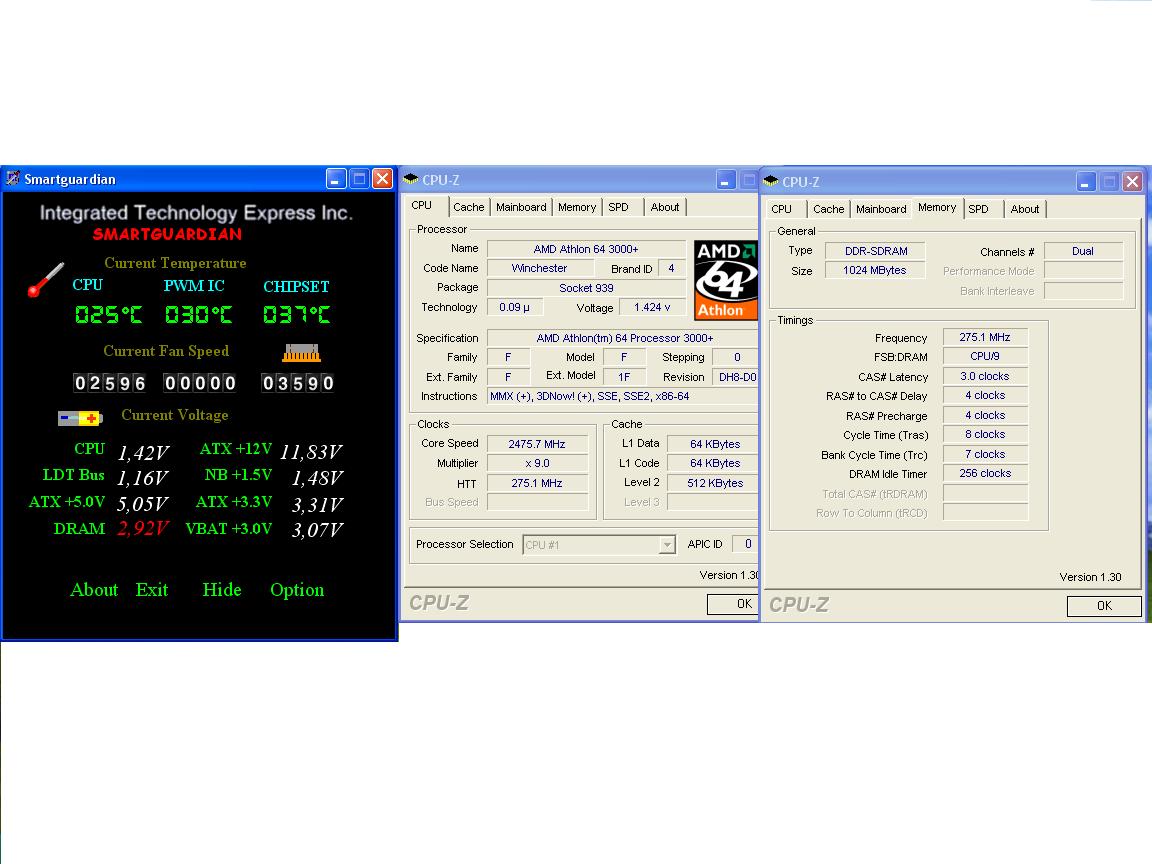Click the Name field AMD Athlon 64 3000+
The height and width of the screenshot is (864, 1152).
pyautogui.click(x=586, y=249)
